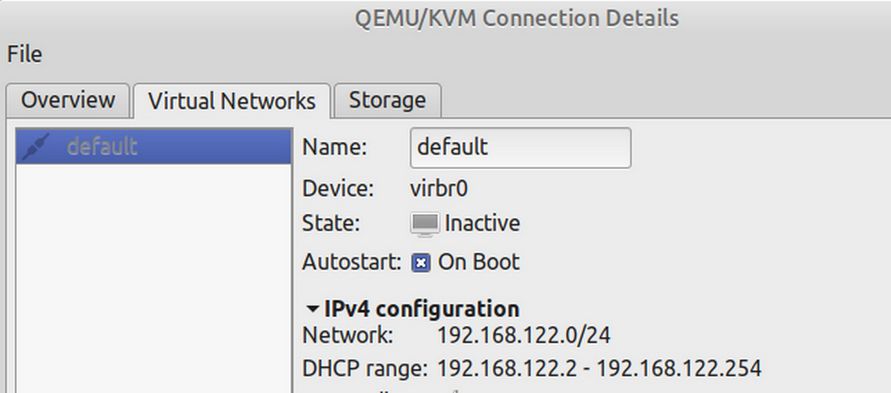Click into the network Name field
This screenshot has height=393, width=891.
[x=520, y=148]
